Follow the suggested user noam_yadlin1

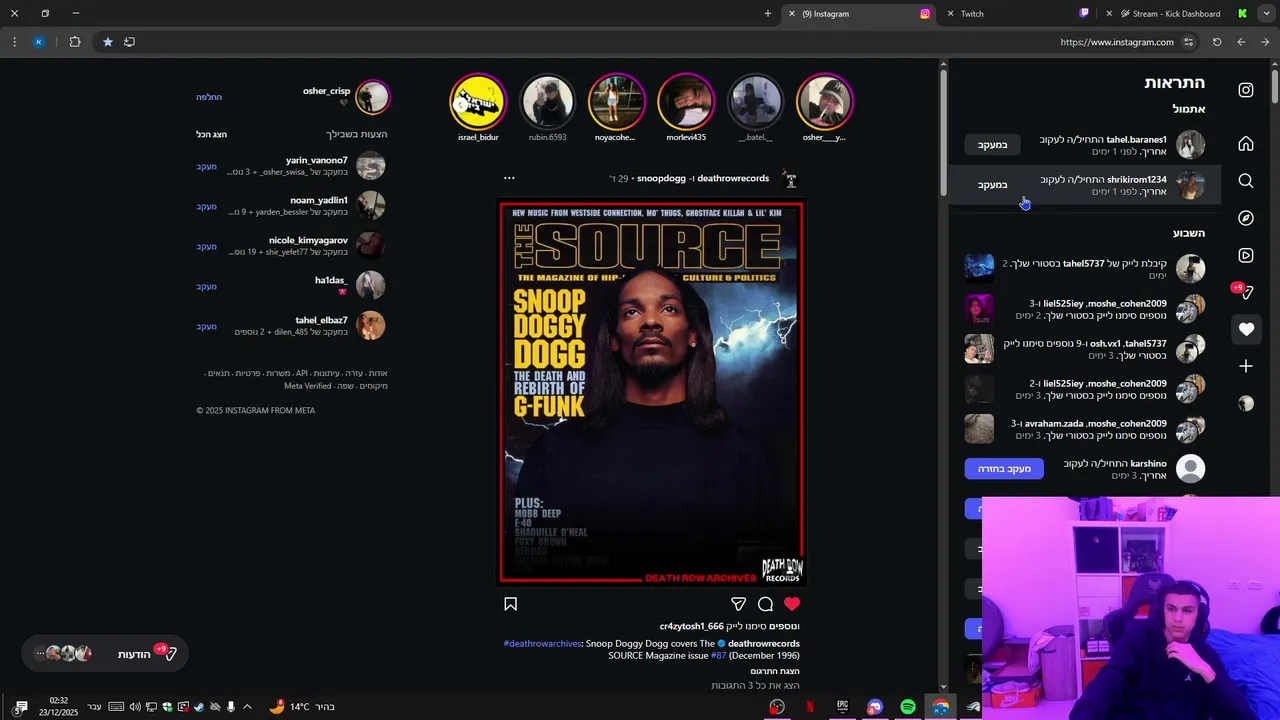click(206, 207)
